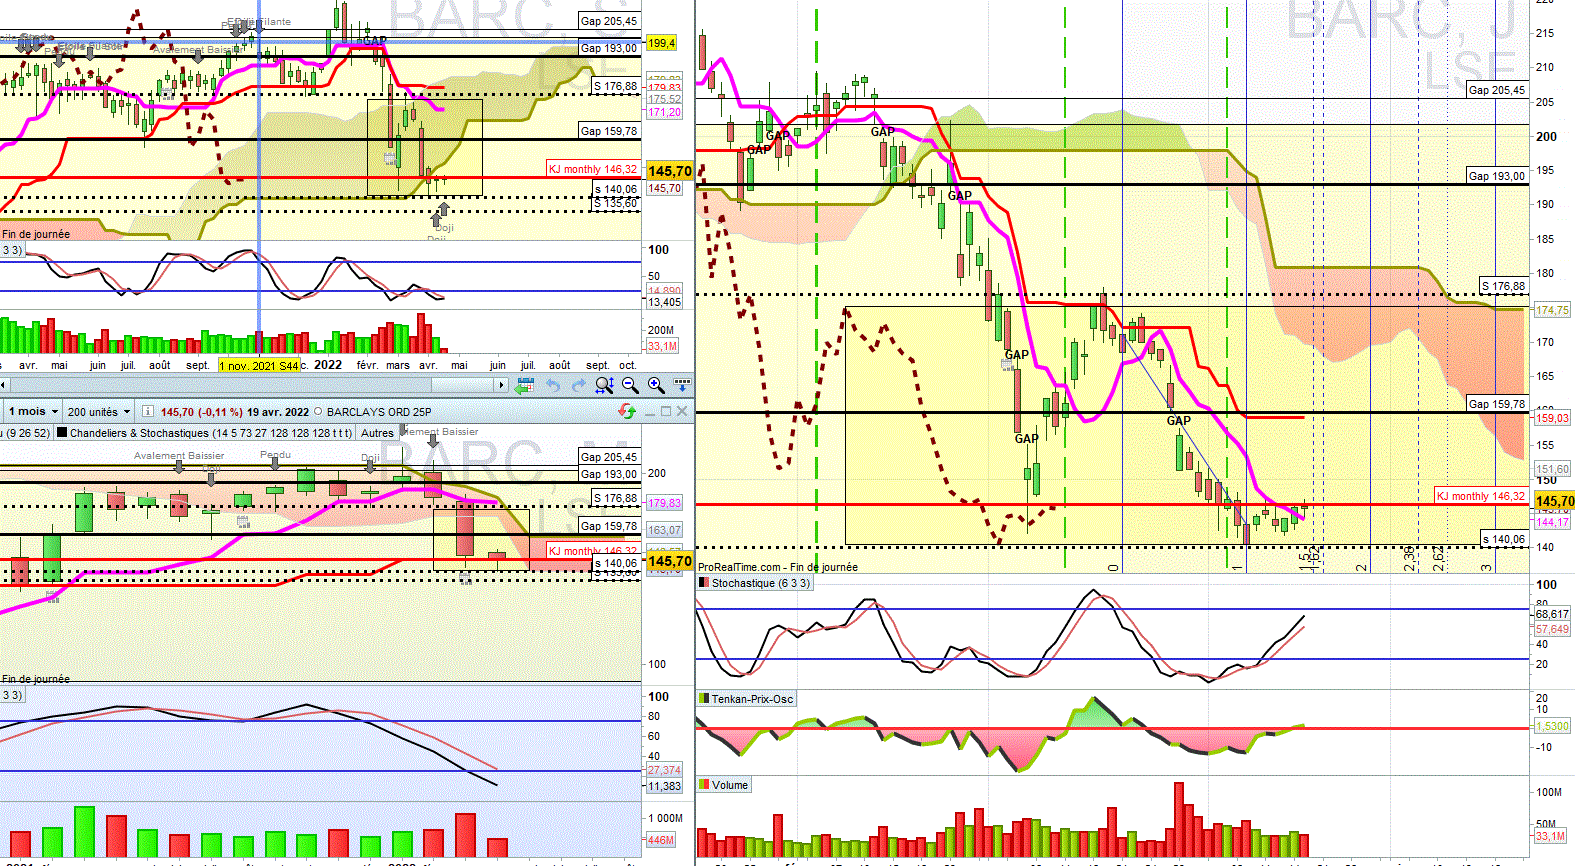Click the right arrow of horizontal scrollbar
Image resolution: width=1575 pixels, height=866 pixels.
point(501,385)
